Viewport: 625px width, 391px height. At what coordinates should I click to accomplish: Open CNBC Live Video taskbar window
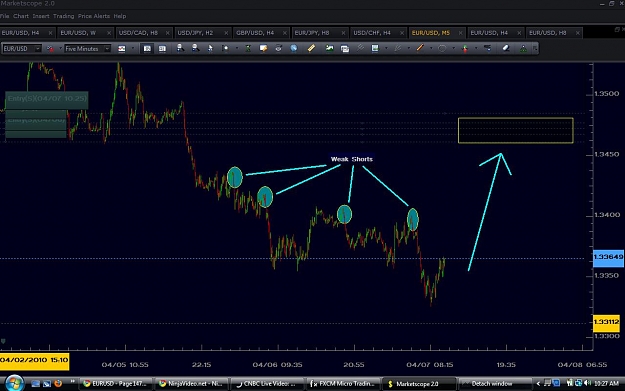(266, 384)
